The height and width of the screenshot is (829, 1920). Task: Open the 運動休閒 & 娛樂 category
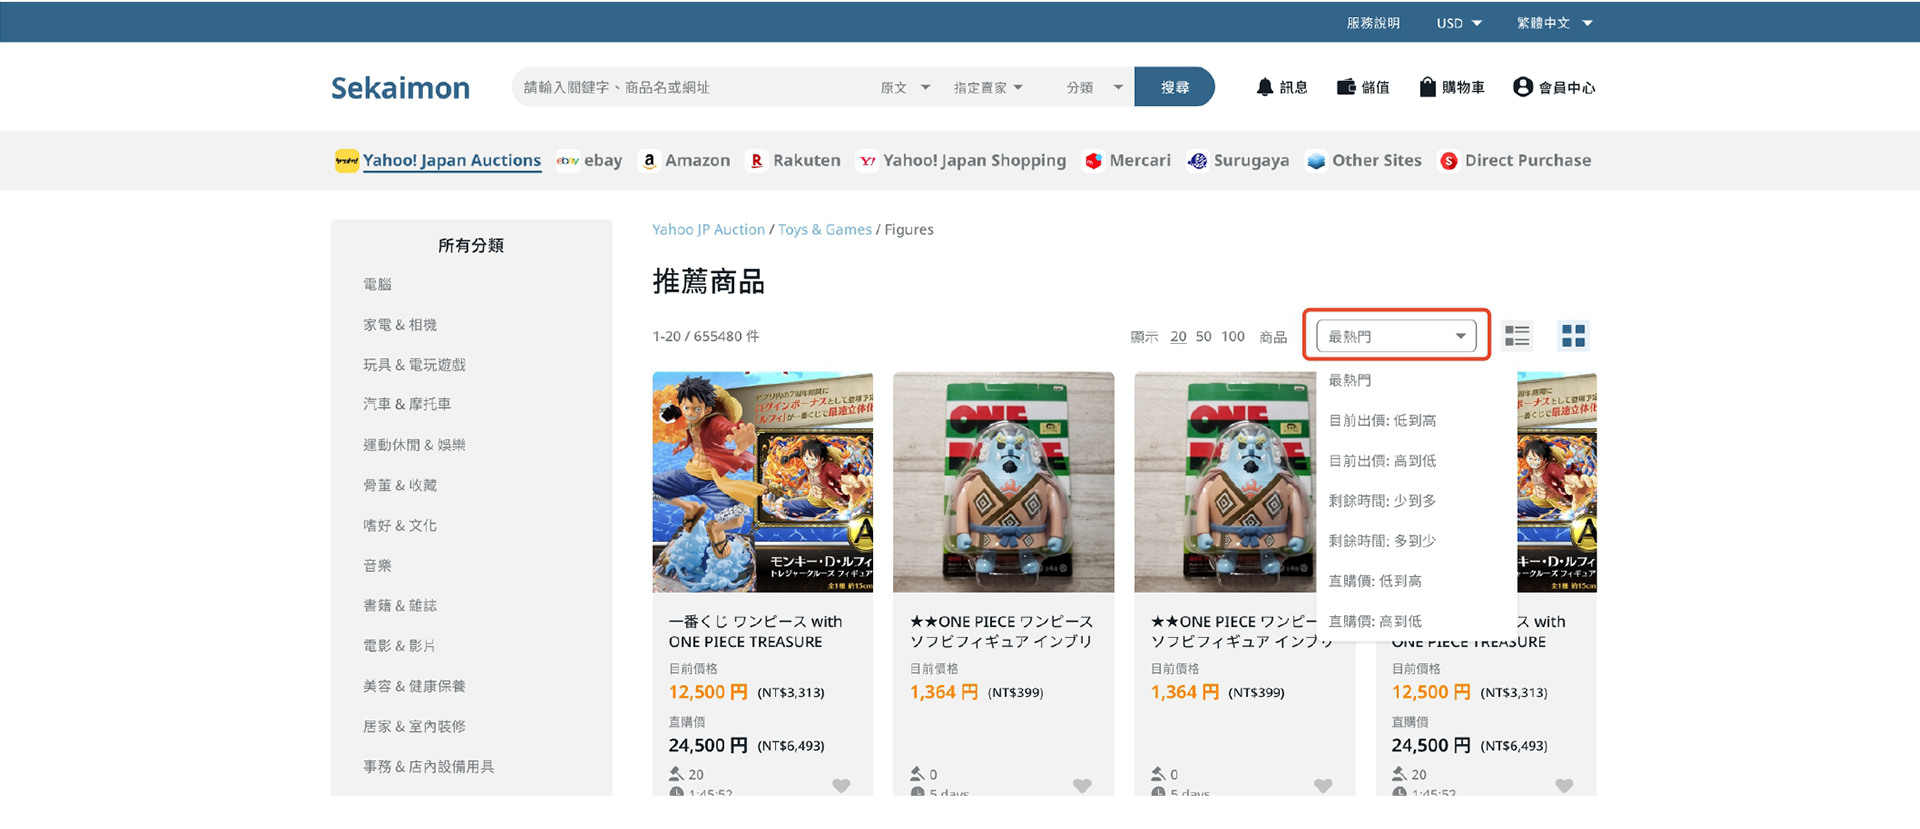pos(414,445)
